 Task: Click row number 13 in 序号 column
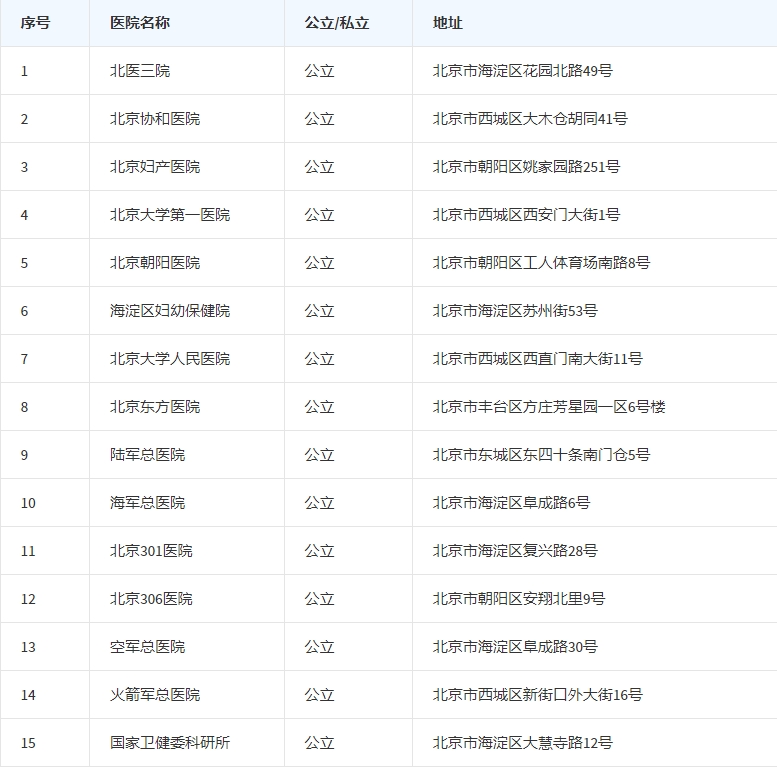tap(28, 647)
